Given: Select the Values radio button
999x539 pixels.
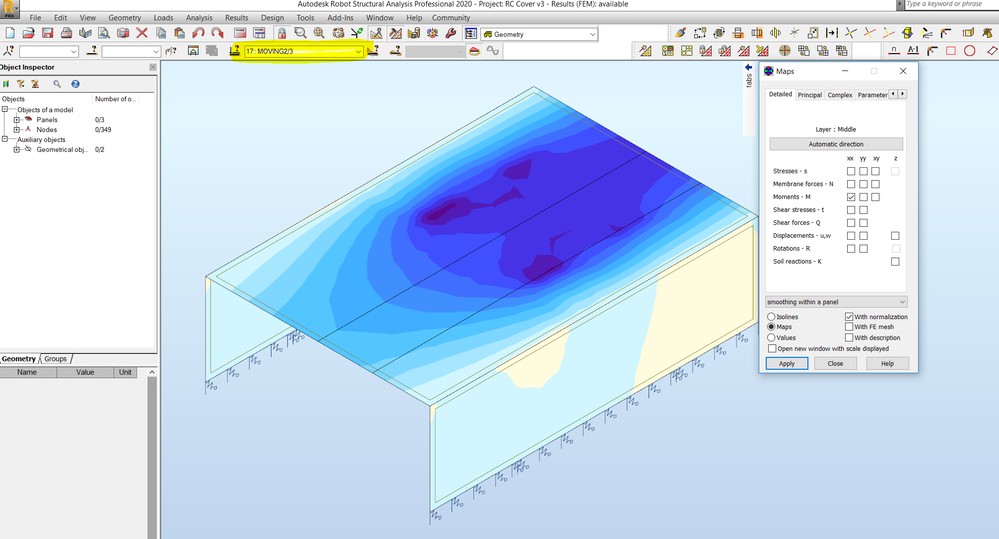Looking at the screenshot, I should [772, 337].
